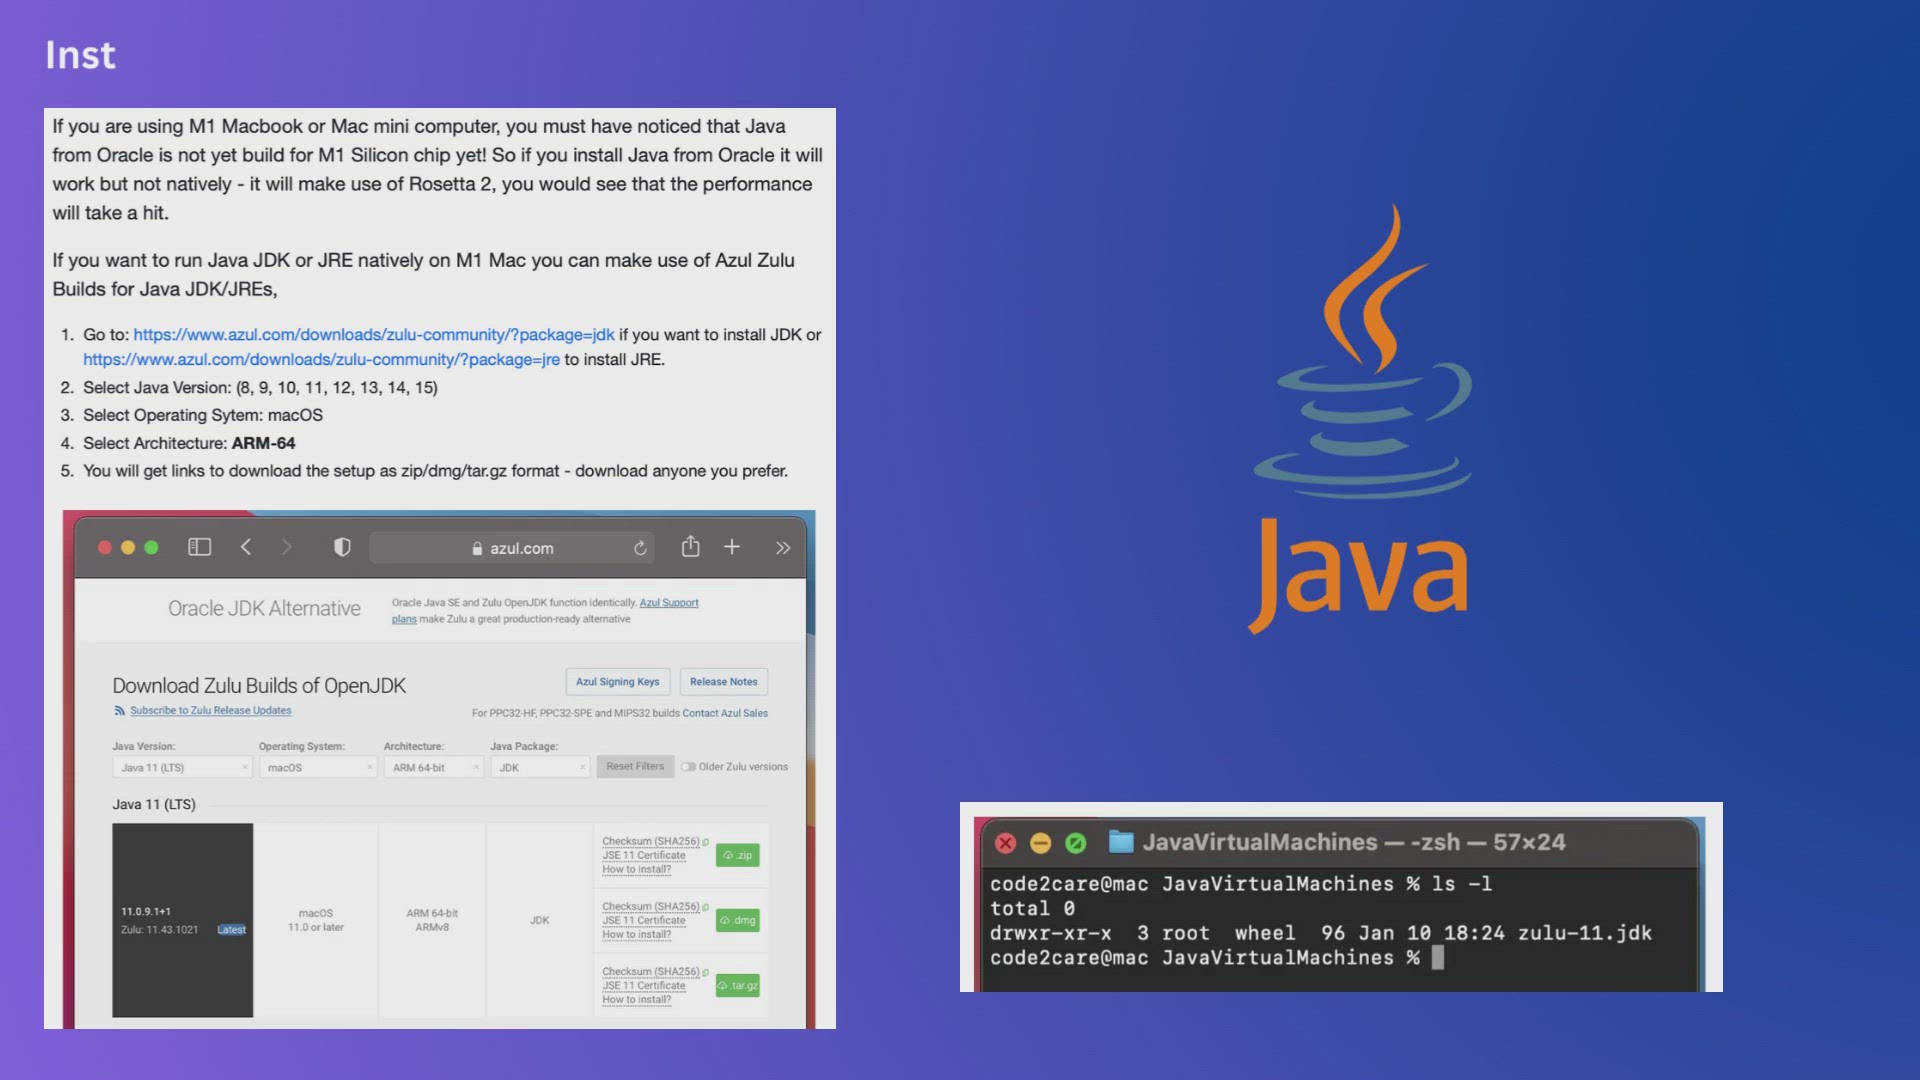Viewport: 1920px width, 1080px height.
Task: Download the .tar.gz package
Action: click(738, 986)
